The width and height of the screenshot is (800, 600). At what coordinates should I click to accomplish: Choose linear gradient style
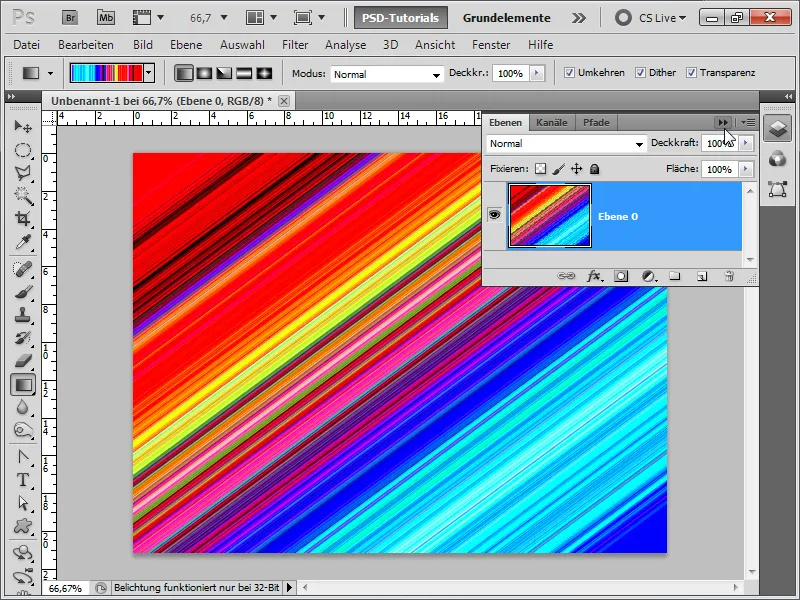[x=184, y=73]
